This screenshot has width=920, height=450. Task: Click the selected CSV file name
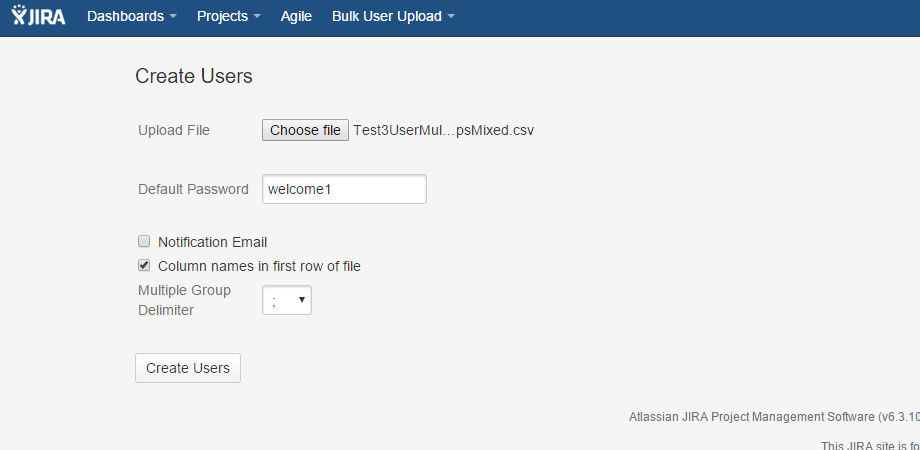tap(443, 130)
